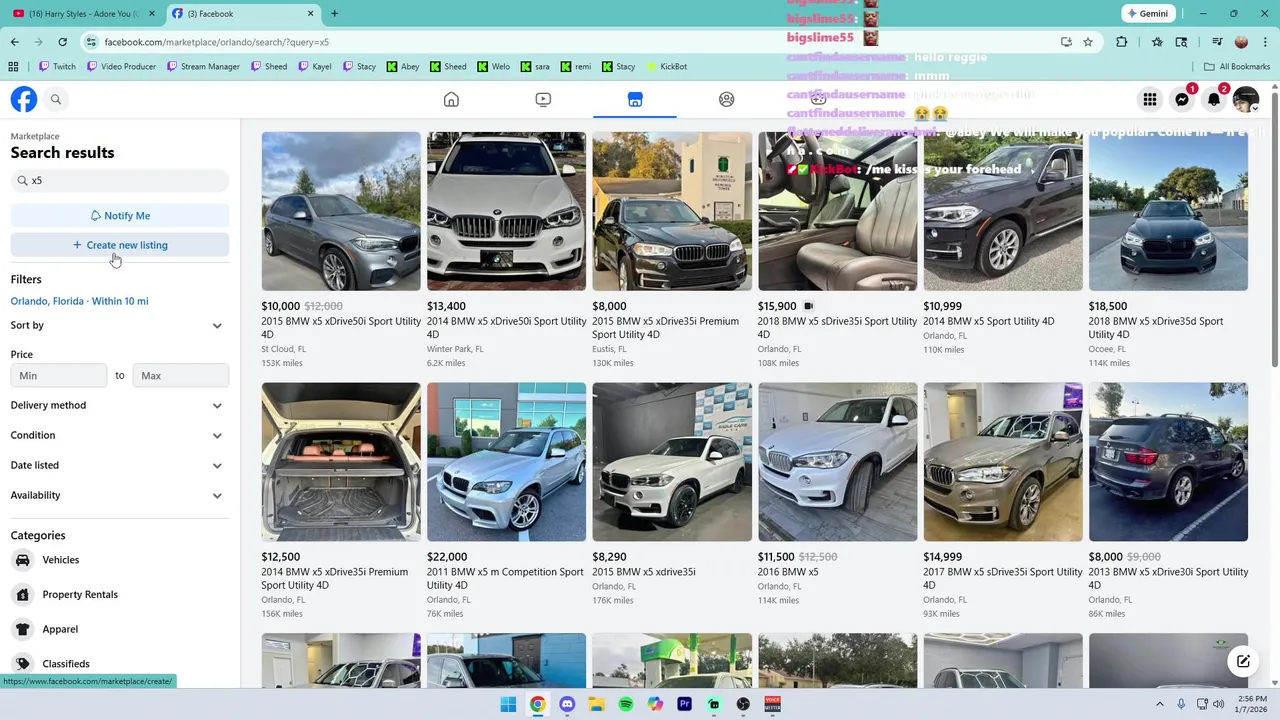Open Spotify from the taskbar
Viewport: 1280px width, 720px height.
pos(626,704)
